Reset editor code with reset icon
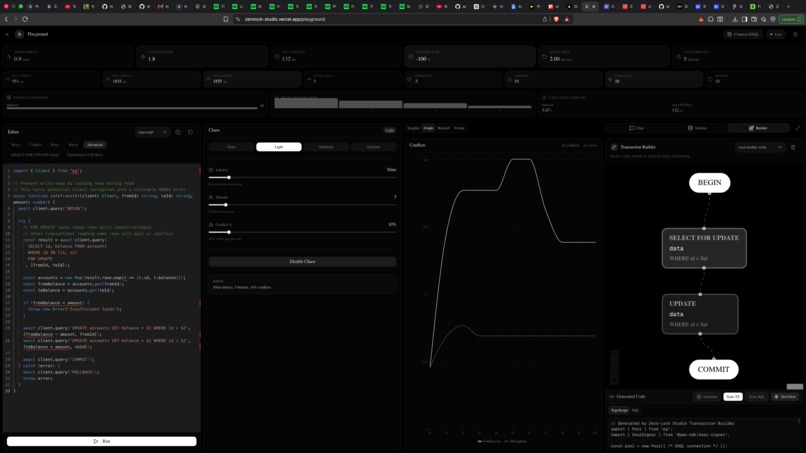Viewport: 806px width, 453px height. 190,132
